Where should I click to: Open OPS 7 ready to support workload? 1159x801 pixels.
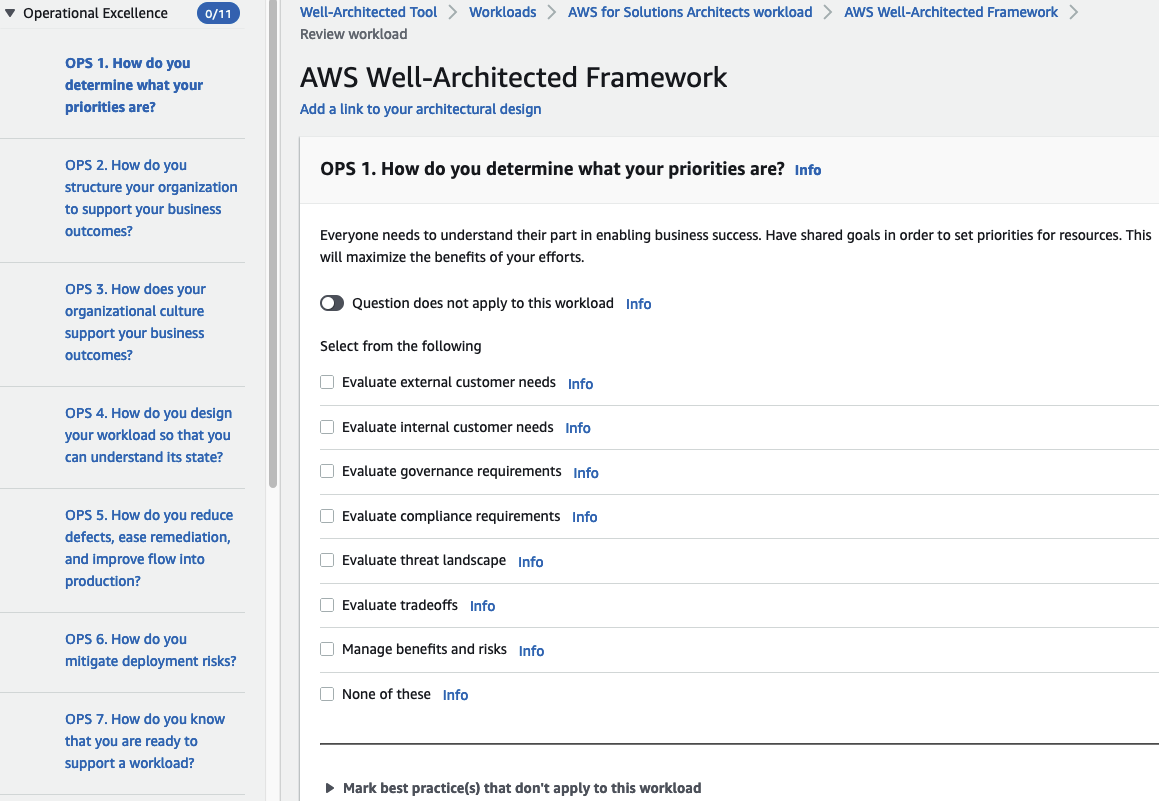pos(145,741)
